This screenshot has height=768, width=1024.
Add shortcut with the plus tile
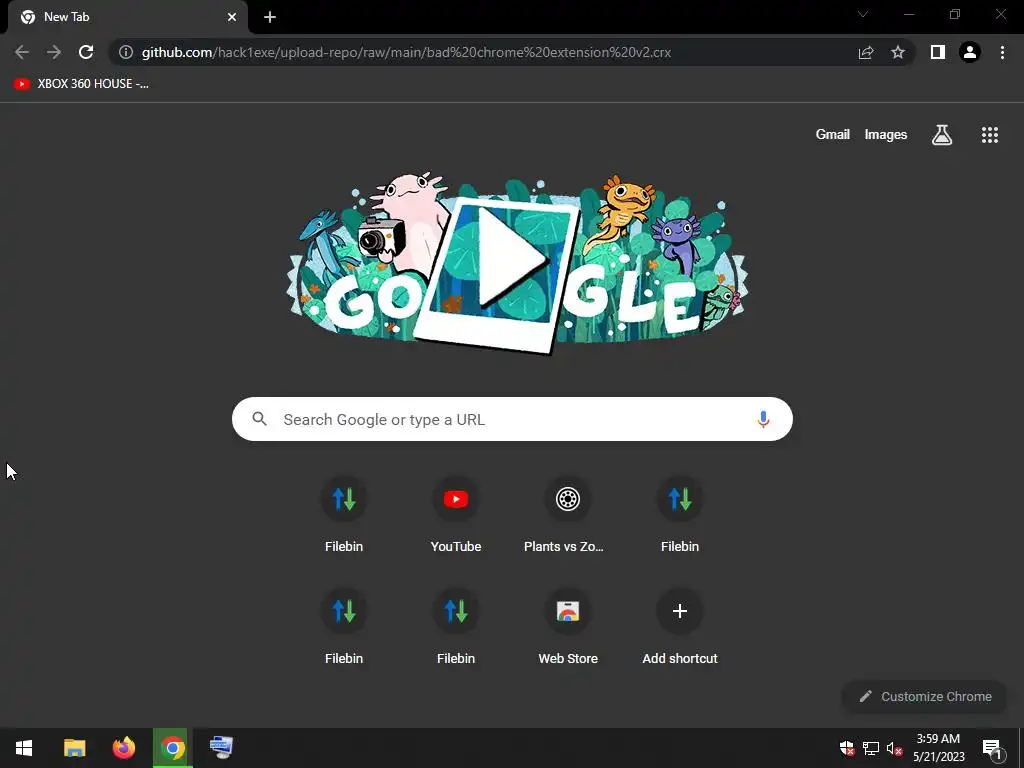point(680,629)
